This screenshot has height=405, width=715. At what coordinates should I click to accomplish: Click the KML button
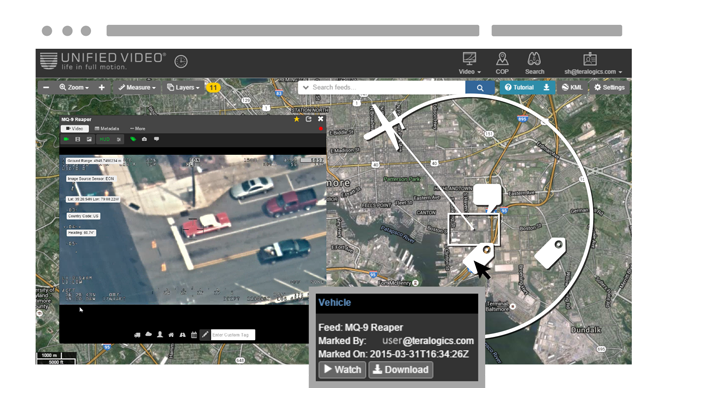click(572, 87)
